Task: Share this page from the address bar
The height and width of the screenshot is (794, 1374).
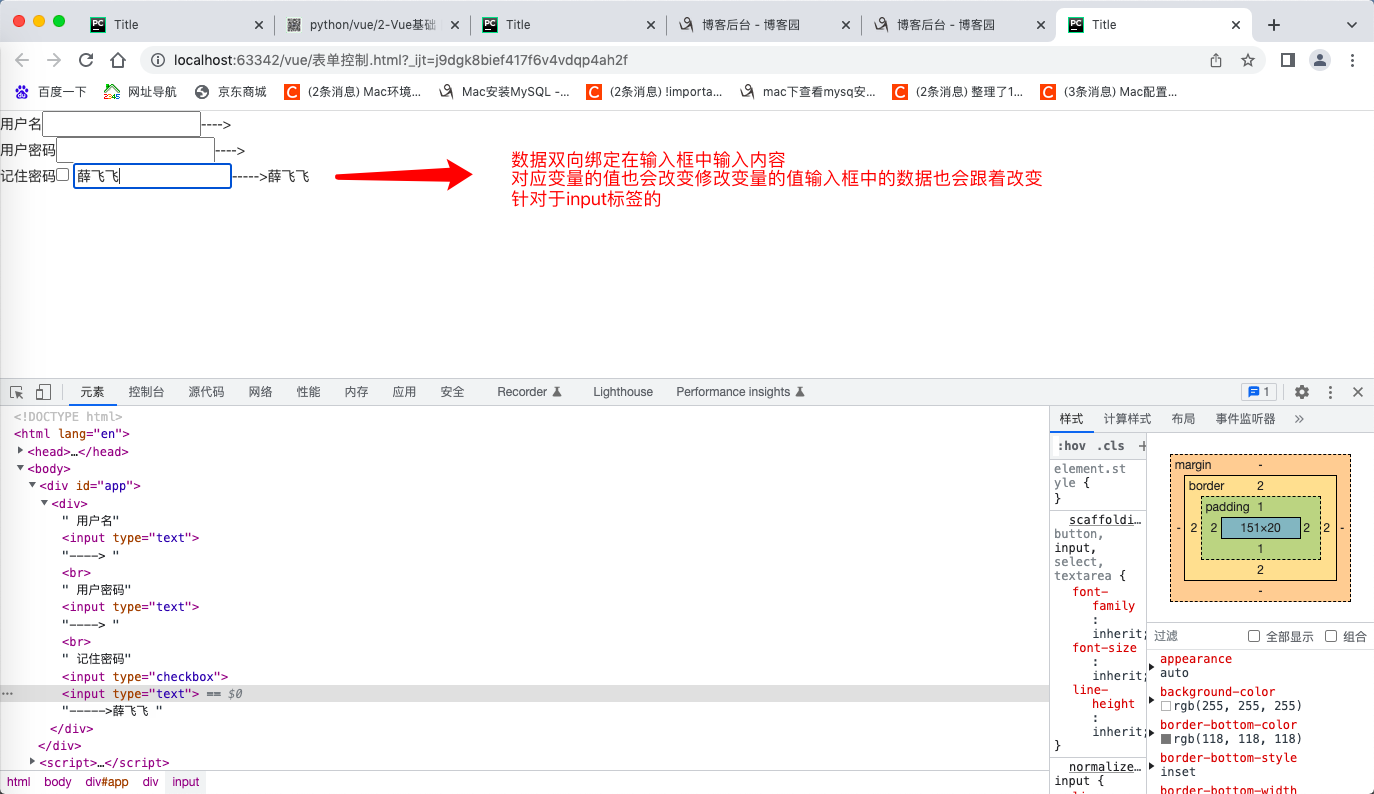Action: (x=1216, y=60)
